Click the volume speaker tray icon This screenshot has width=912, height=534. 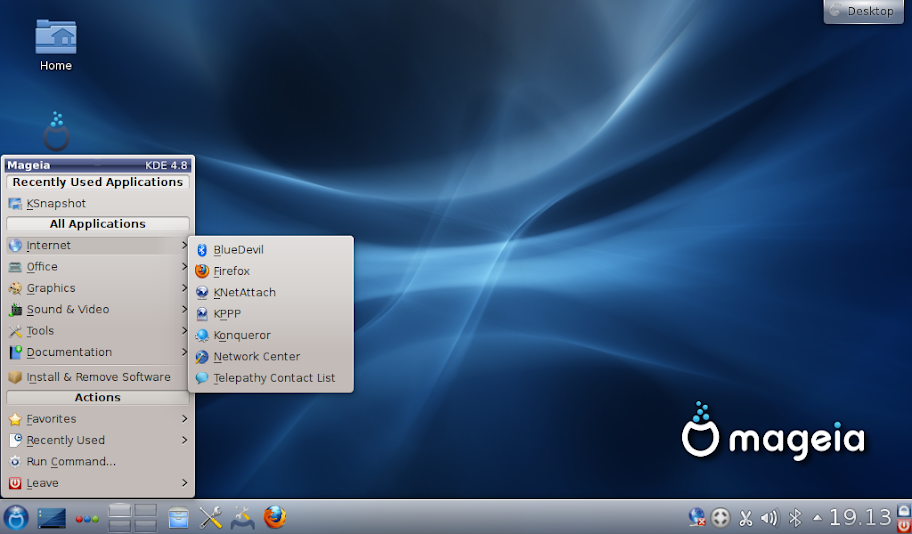(769, 518)
